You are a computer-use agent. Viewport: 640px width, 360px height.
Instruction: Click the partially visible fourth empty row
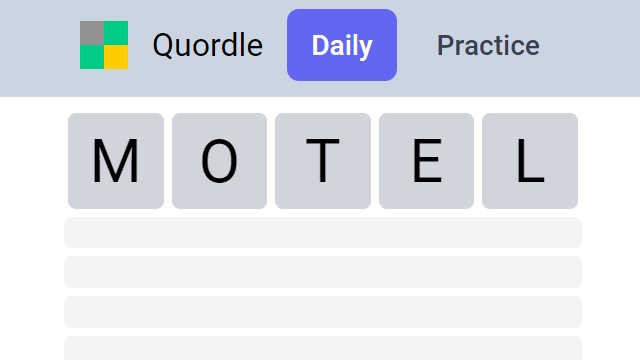[x=323, y=348]
